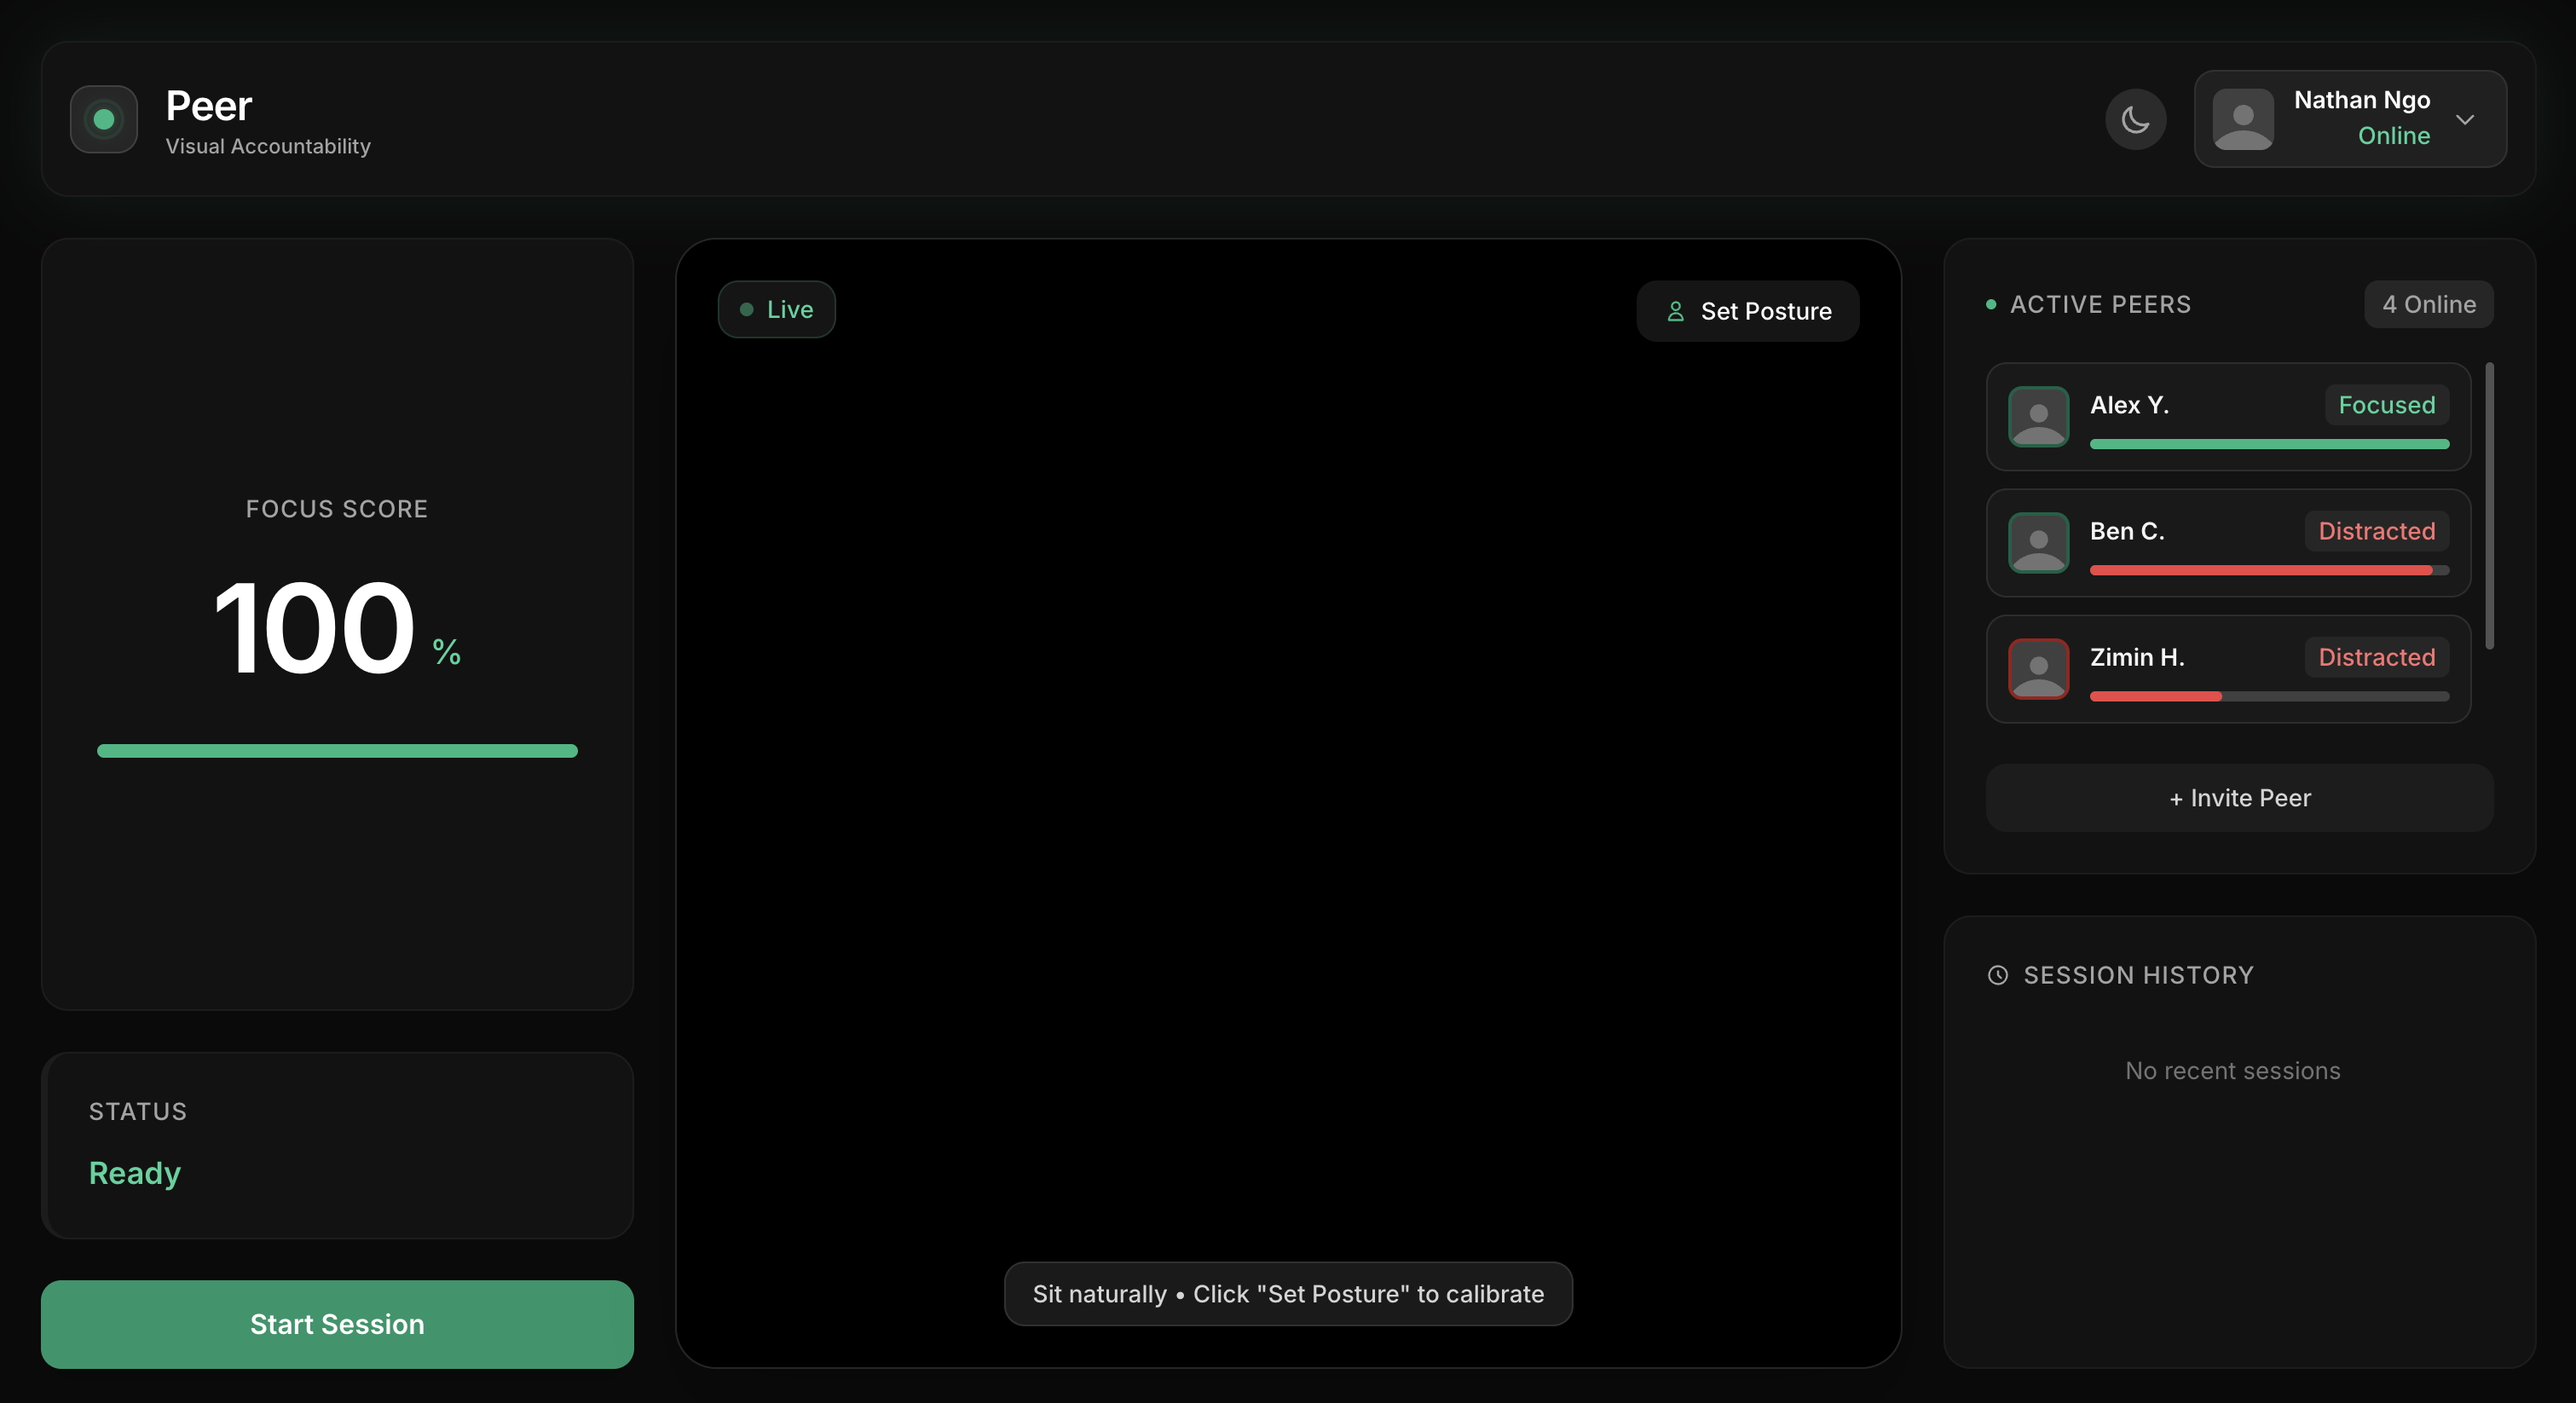Viewport: 2576px width, 1403px height.
Task: Toggle dark mode with moon icon
Action: pos(2135,119)
